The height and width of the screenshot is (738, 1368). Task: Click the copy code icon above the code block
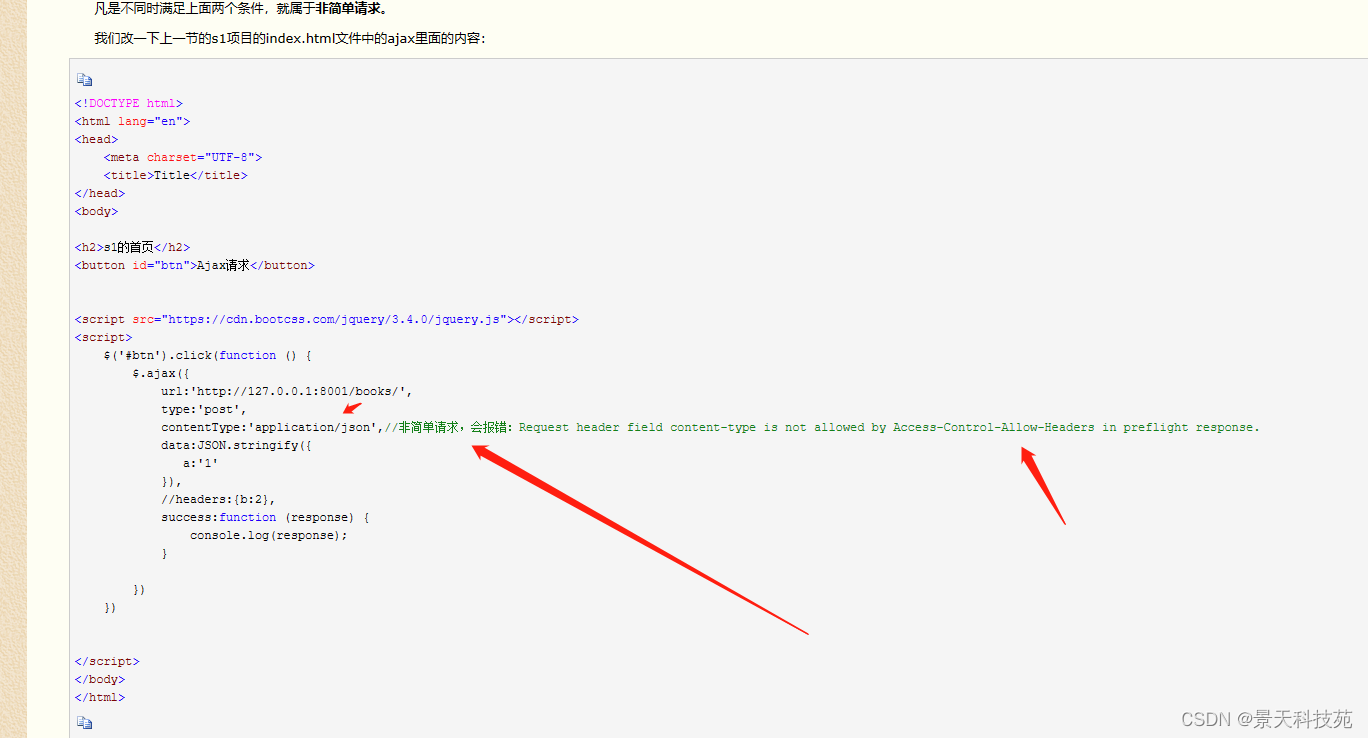coord(84,80)
